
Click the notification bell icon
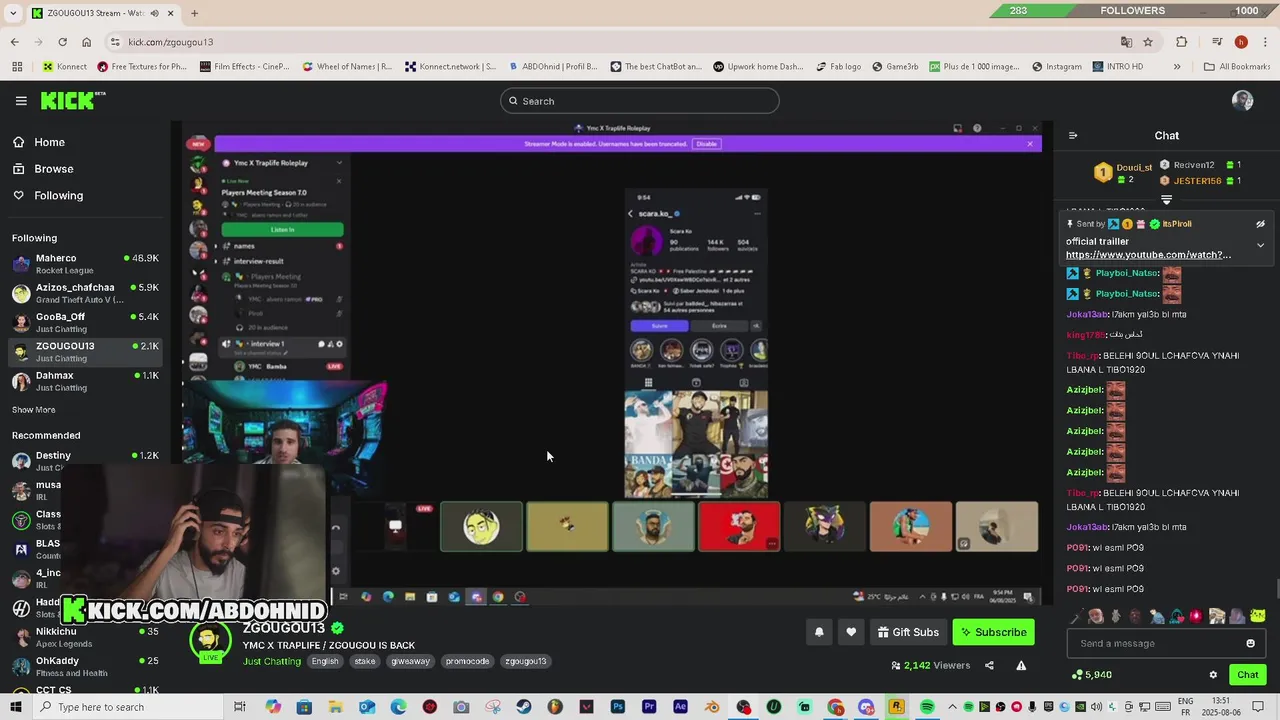click(x=819, y=632)
